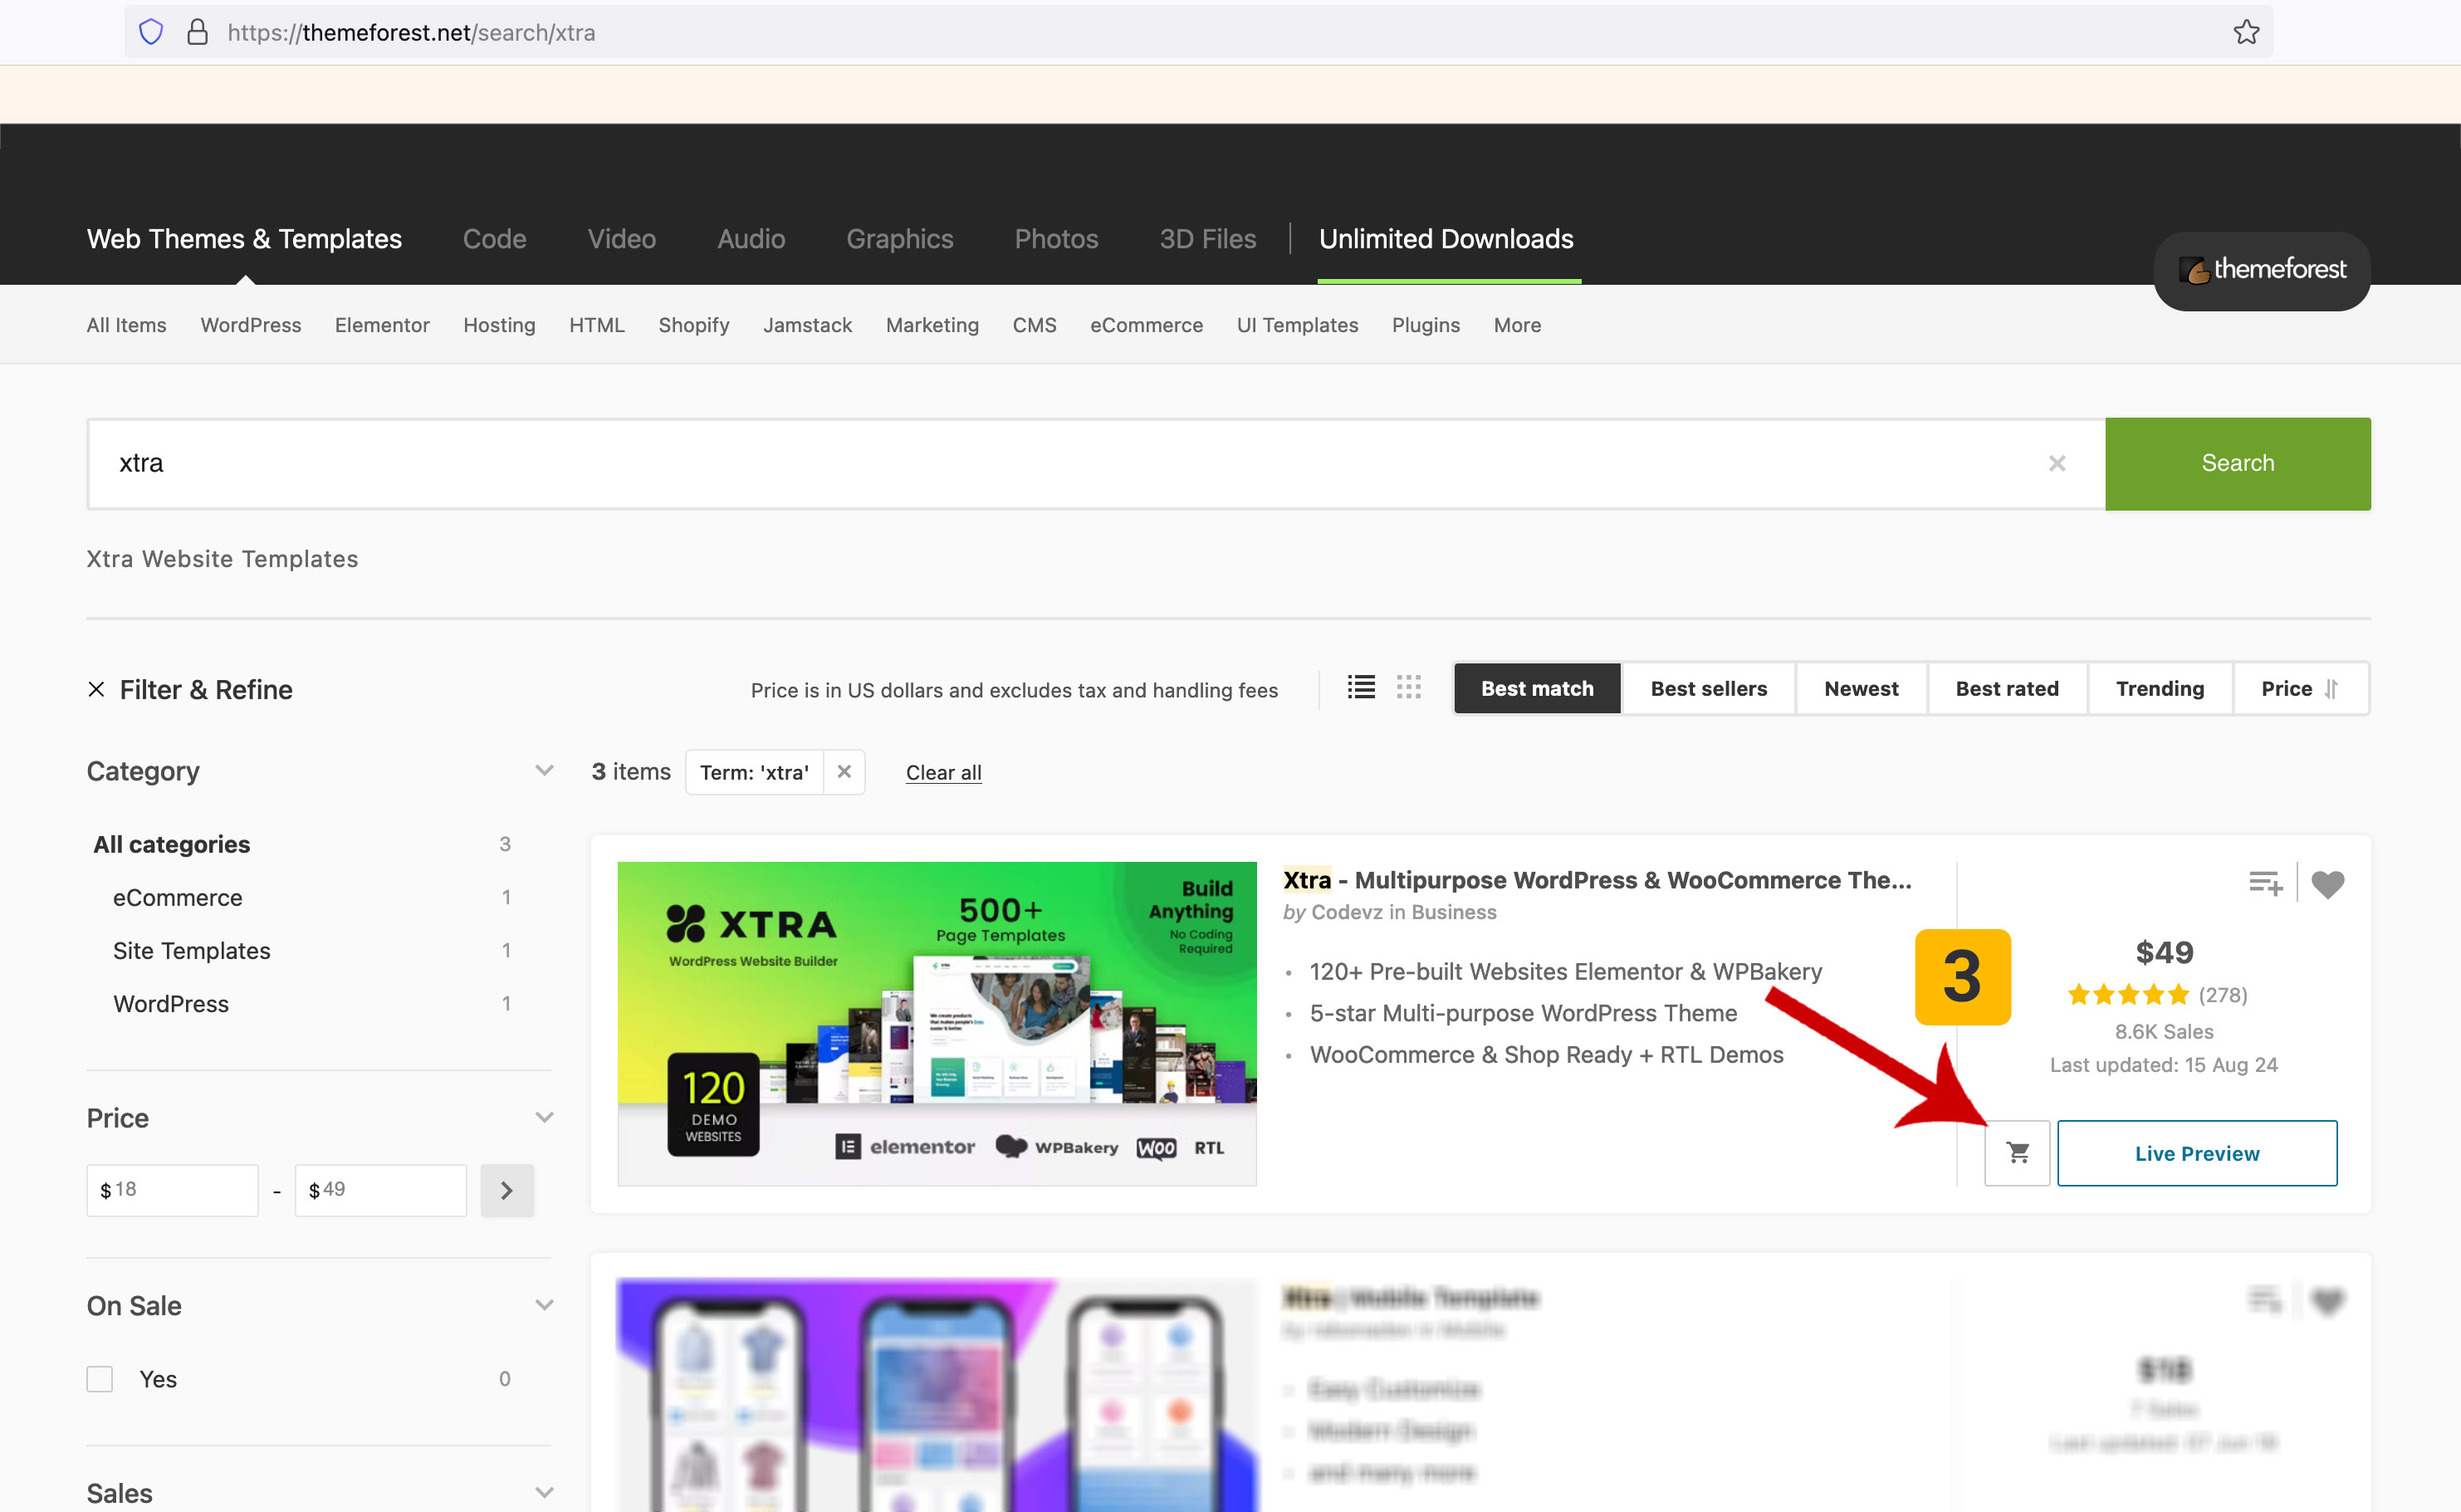
Task: Remove the 'xtra' term filter chip
Action: 844,772
